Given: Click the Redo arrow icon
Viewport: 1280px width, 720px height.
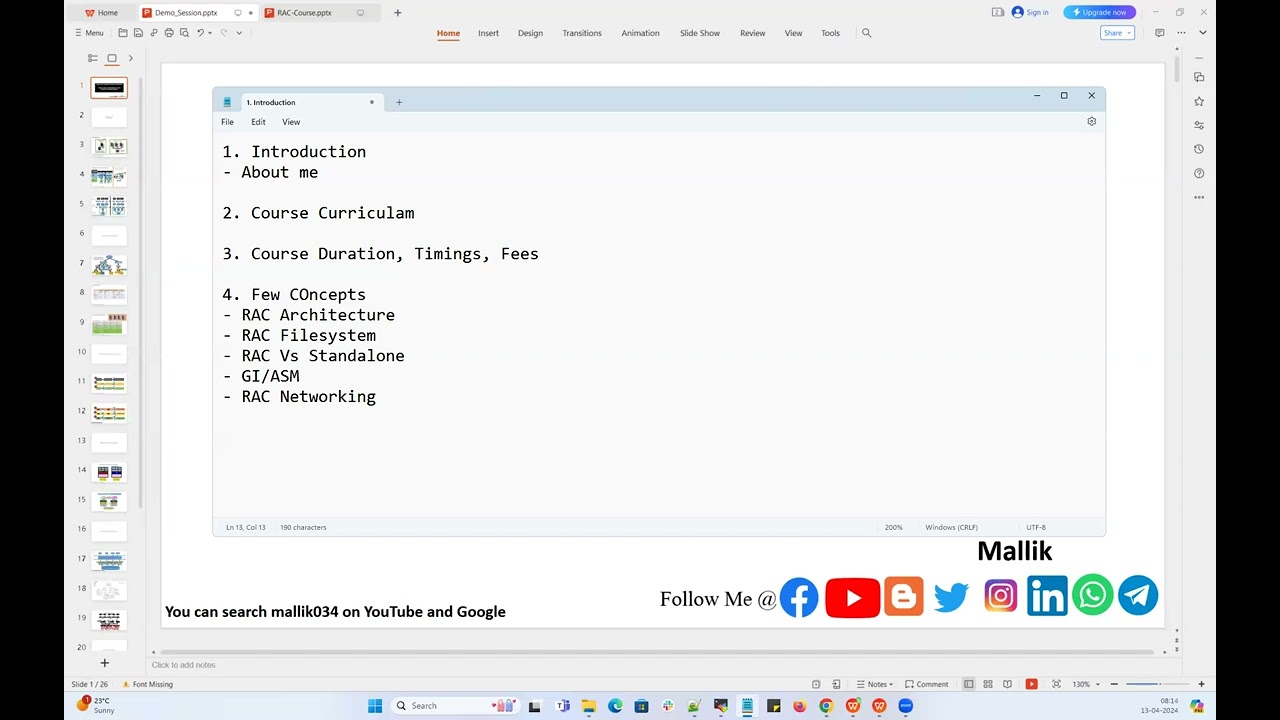Looking at the screenshot, I should [223, 33].
